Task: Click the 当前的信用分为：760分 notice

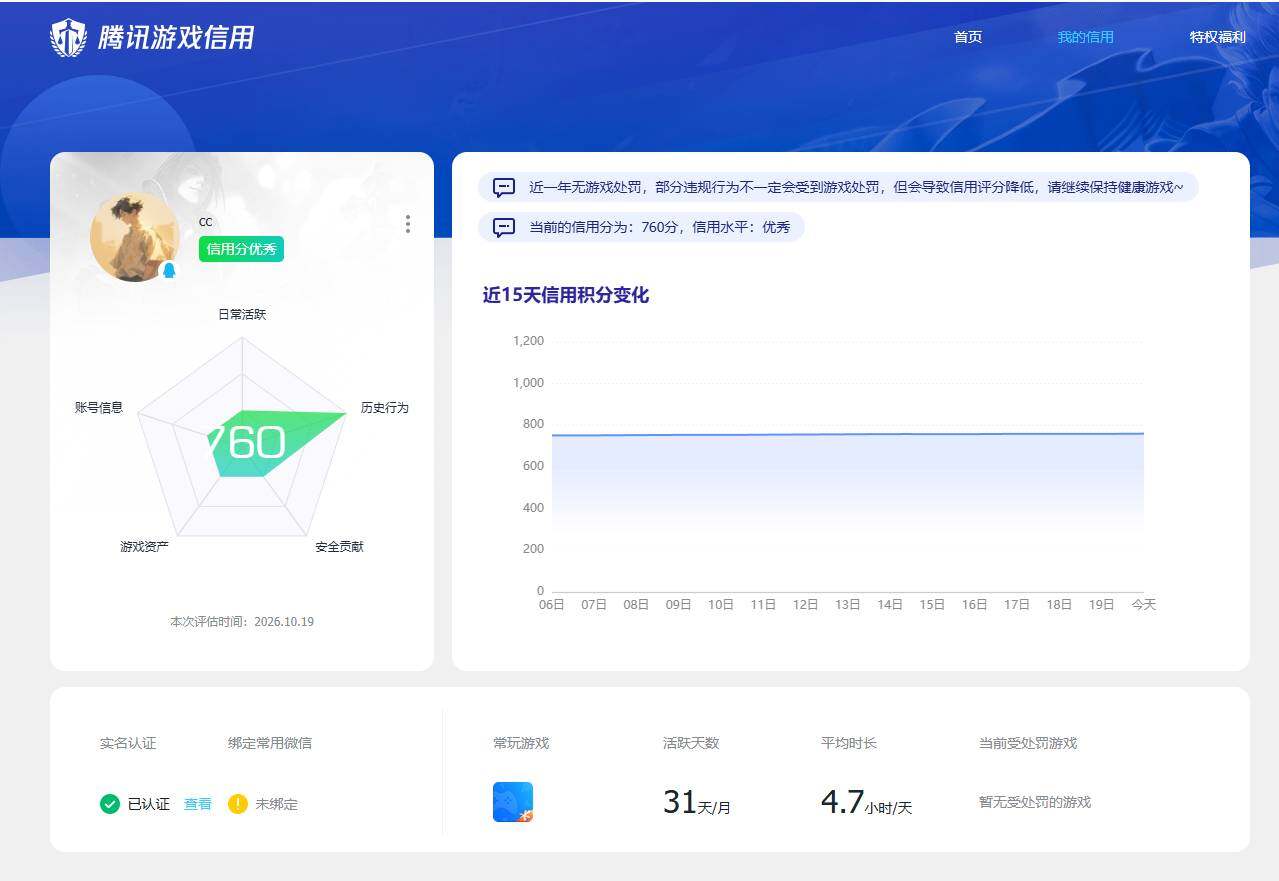Action: click(641, 227)
